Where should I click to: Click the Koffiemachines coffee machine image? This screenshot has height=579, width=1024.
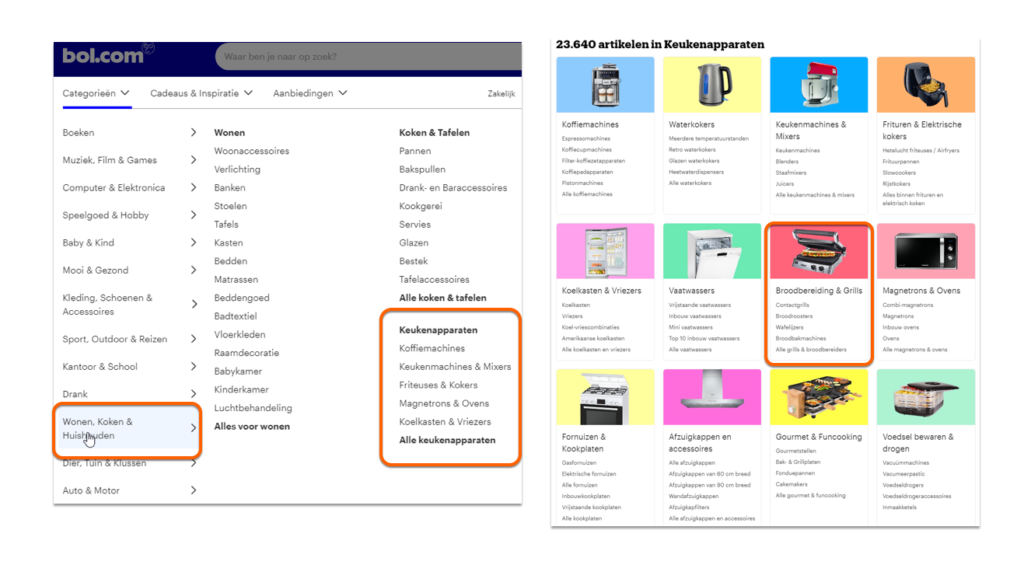(x=605, y=85)
